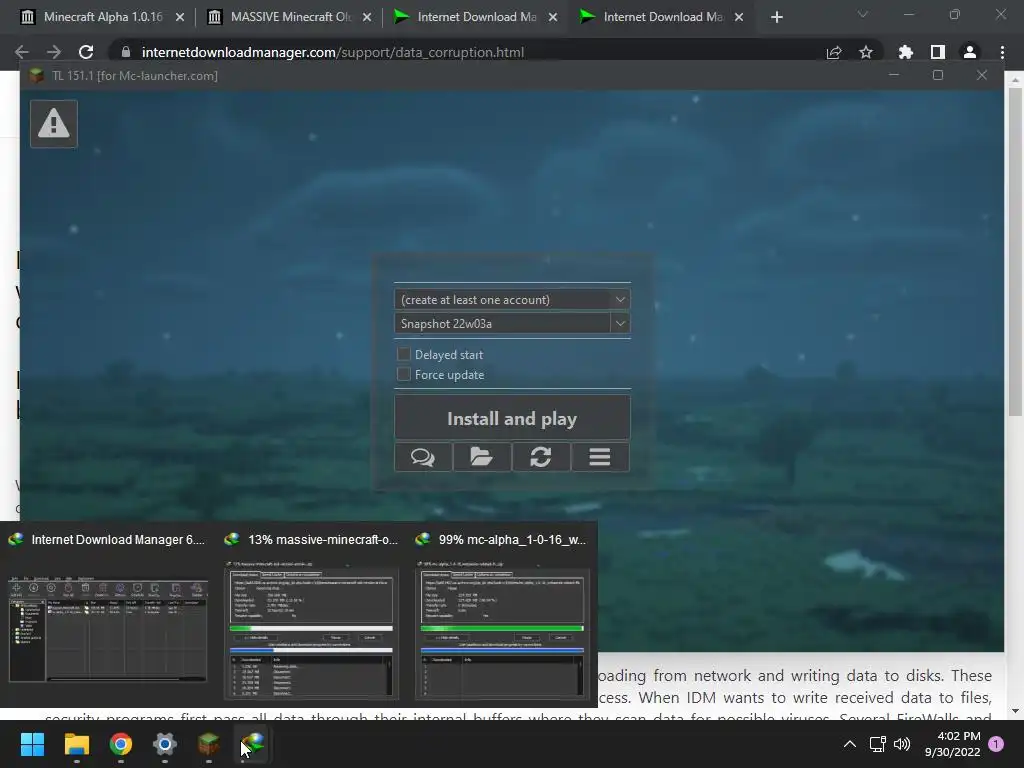Select the 13% massive-minecraft download preview
1024x768 pixels.
pos(312,615)
